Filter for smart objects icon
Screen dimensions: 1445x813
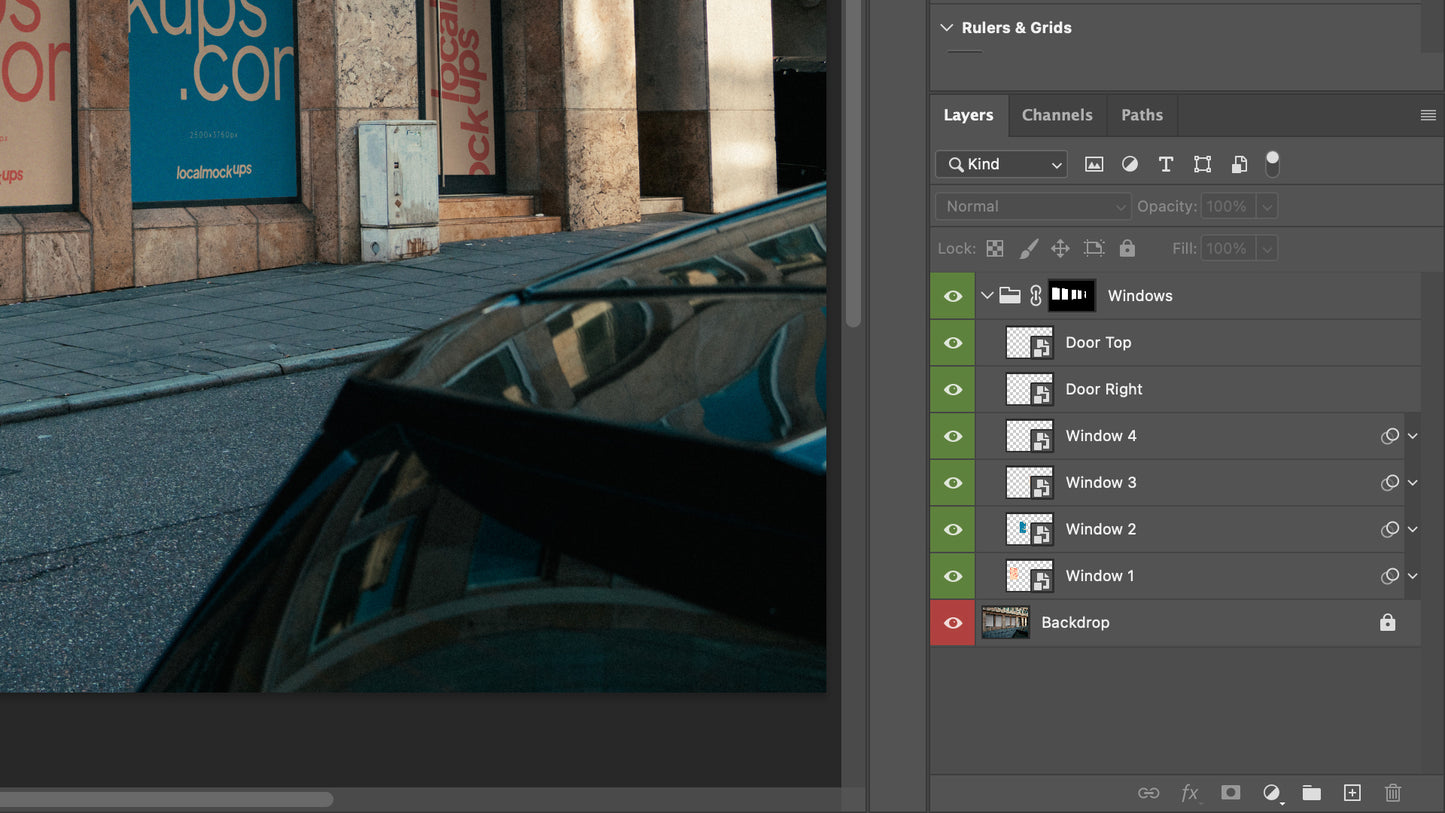[x=1239, y=164]
